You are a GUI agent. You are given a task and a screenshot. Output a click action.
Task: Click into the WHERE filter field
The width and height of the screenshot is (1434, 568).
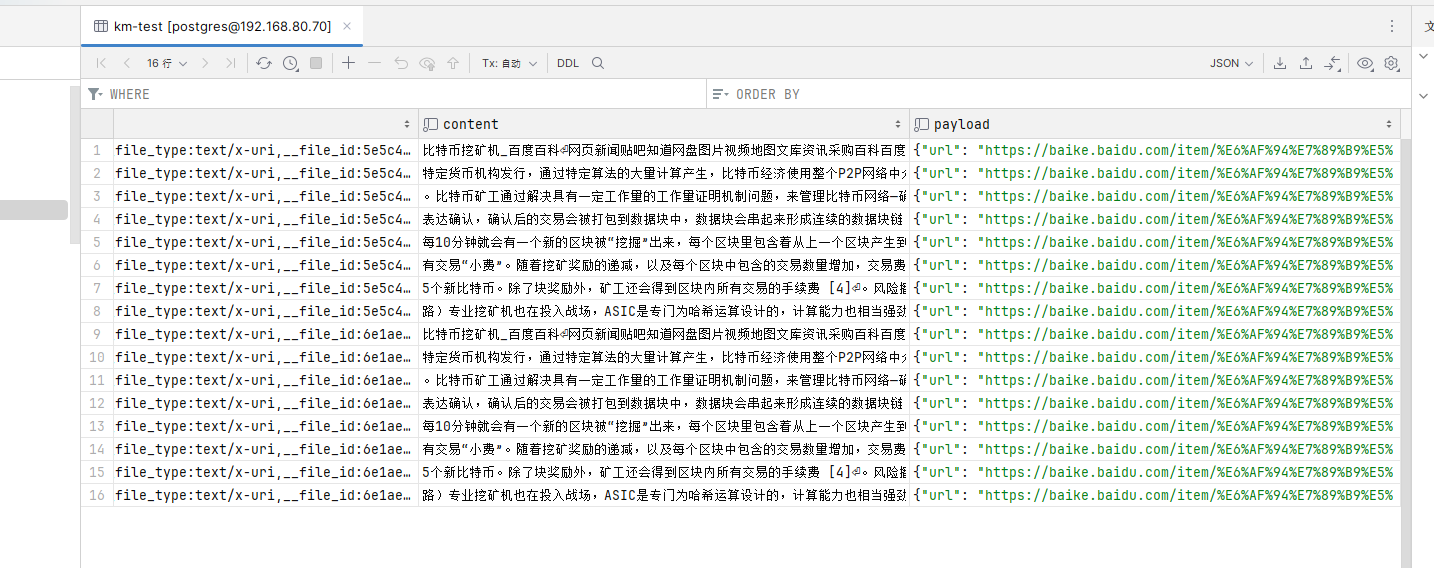point(400,94)
